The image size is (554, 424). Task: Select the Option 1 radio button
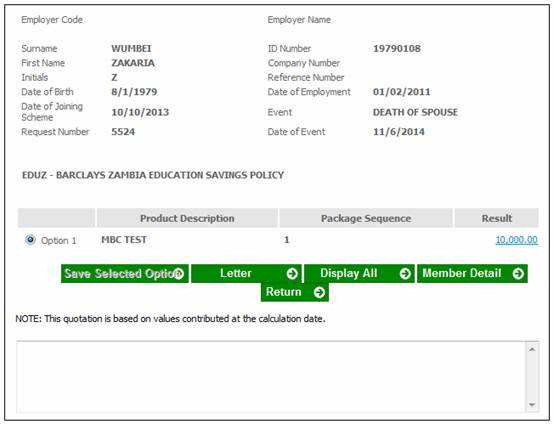coord(30,240)
